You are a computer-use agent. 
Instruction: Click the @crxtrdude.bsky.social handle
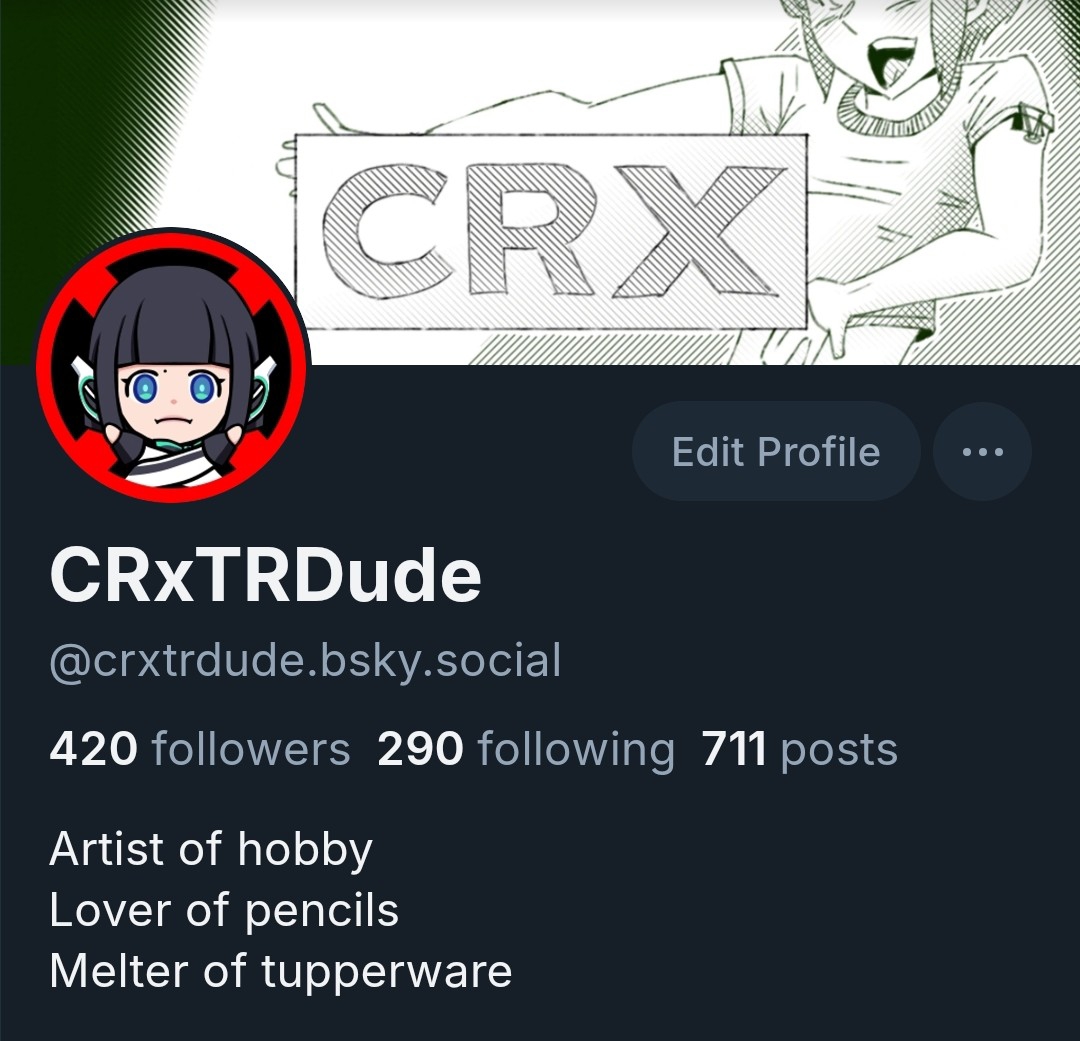coord(305,661)
